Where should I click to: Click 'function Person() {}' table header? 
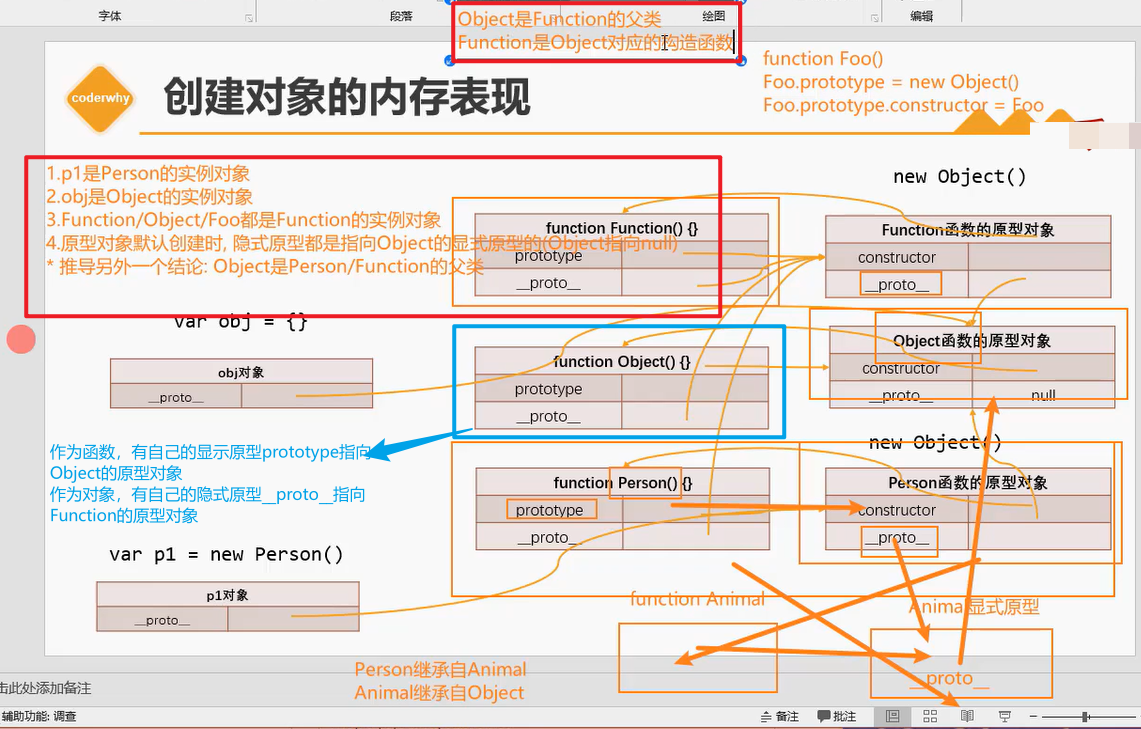coord(622,482)
